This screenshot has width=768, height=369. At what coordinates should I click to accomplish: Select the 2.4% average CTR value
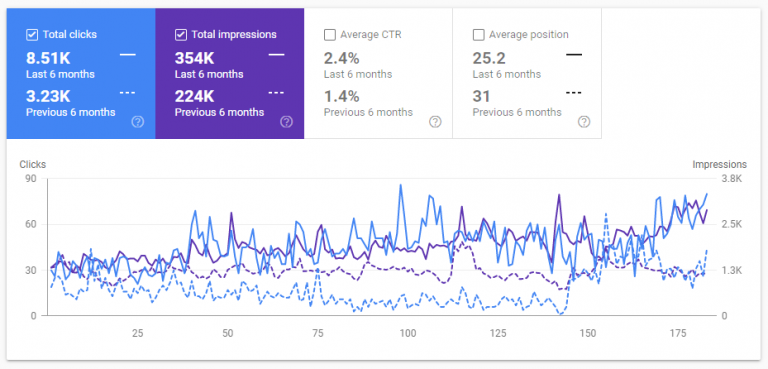coord(341,58)
